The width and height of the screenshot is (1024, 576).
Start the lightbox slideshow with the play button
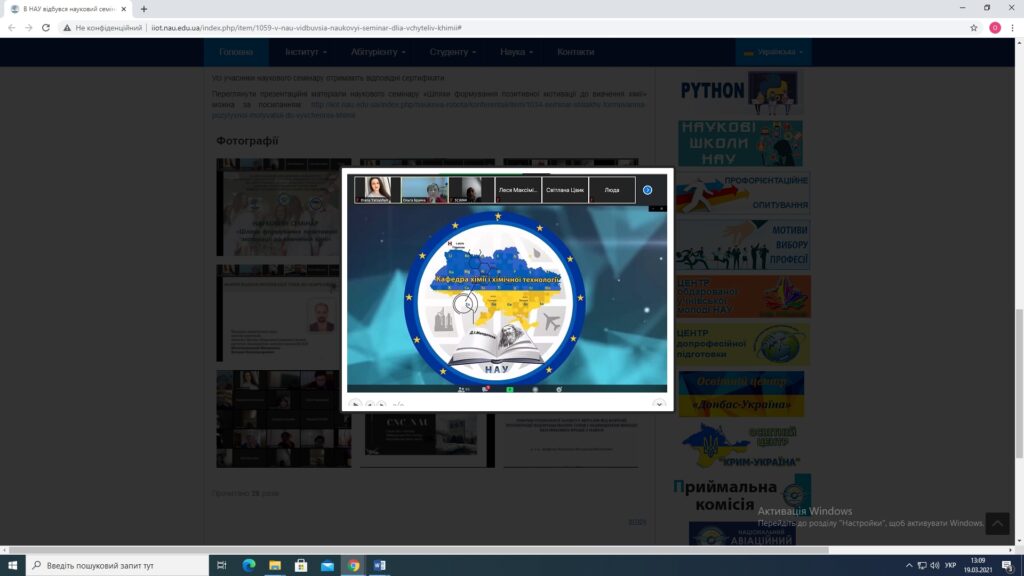click(356, 404)
